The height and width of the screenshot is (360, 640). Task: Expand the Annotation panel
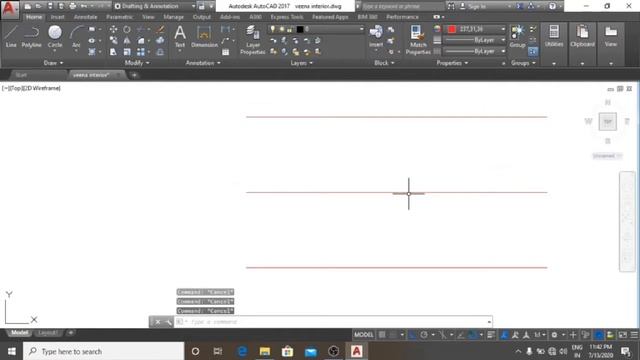point(203,63)
